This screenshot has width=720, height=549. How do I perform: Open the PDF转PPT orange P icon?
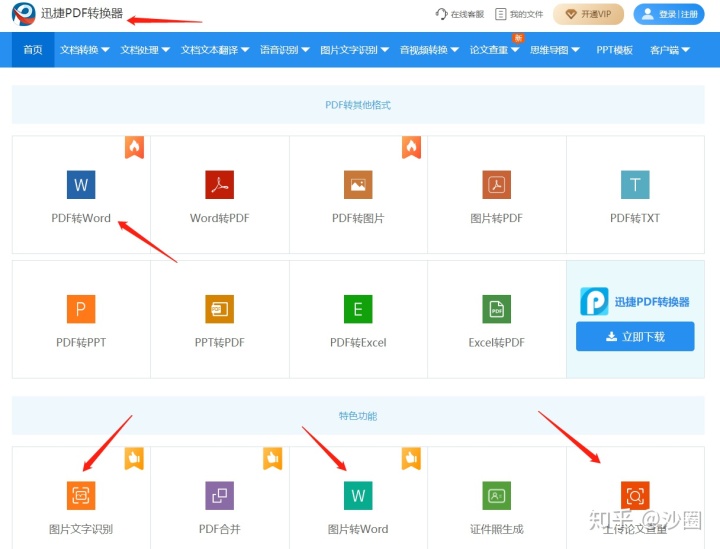(81, 309)
